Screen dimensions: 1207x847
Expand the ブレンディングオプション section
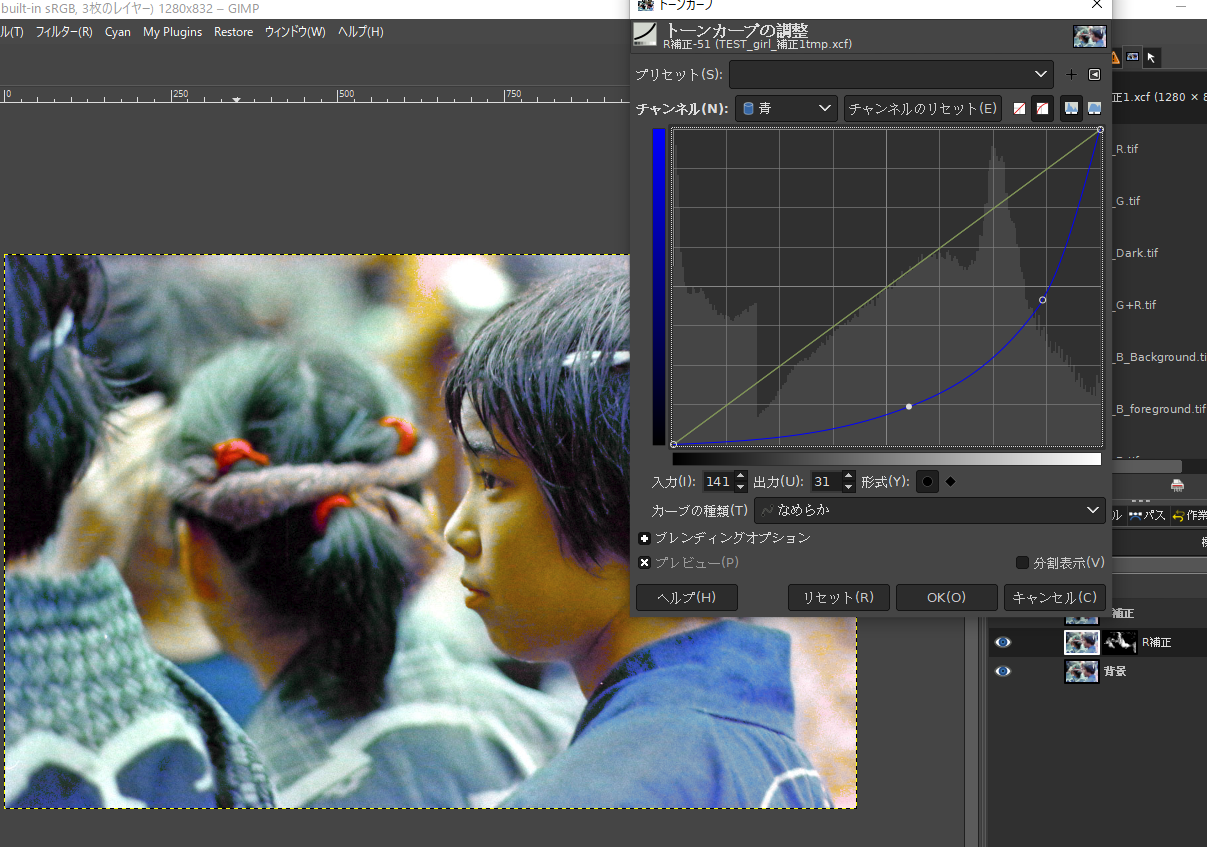pos(644,537)
